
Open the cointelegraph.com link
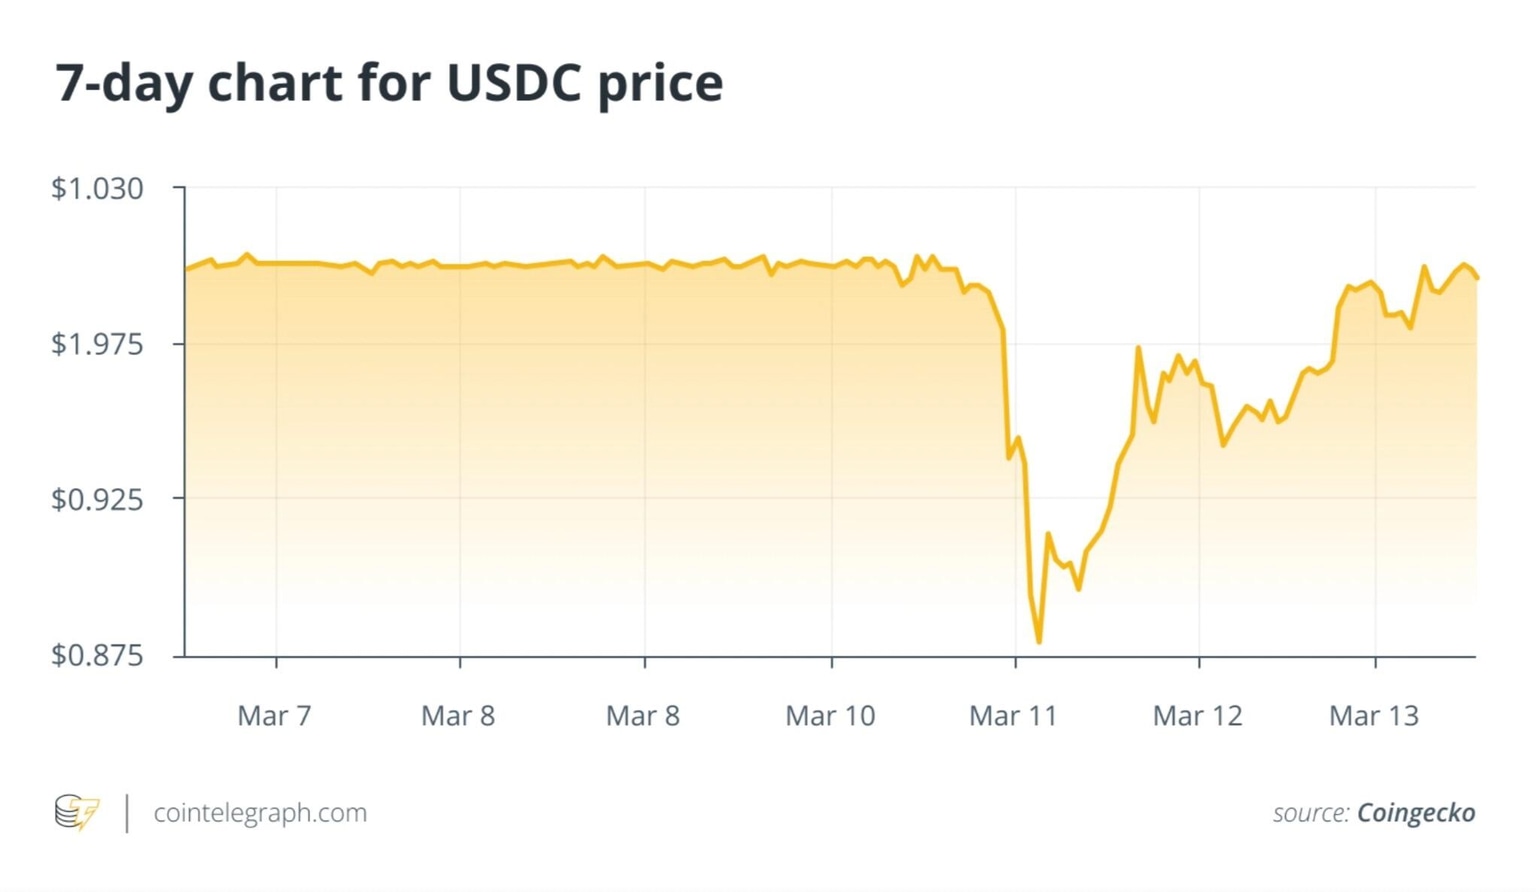pos(260,812)
